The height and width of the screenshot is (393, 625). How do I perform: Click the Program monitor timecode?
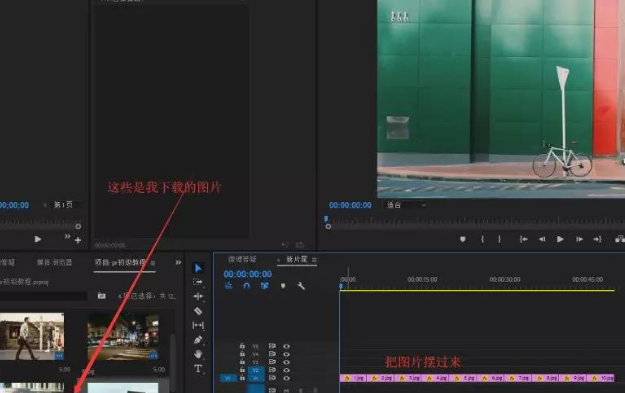tap(350, 205)
